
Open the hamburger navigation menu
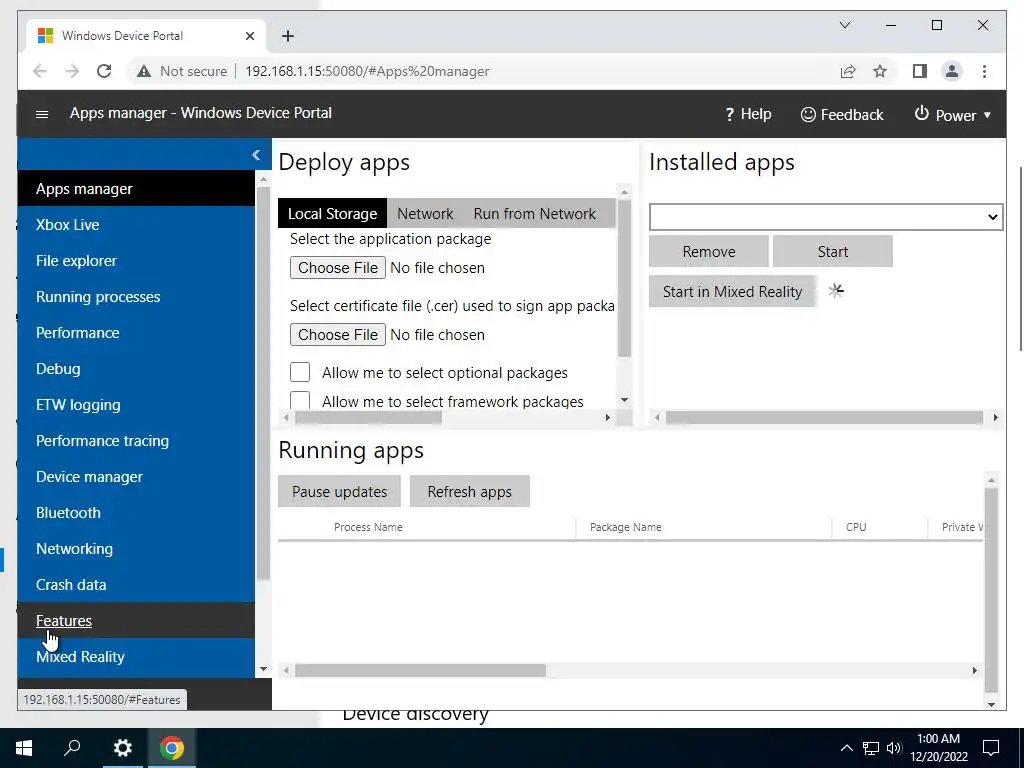click(42, 114)
